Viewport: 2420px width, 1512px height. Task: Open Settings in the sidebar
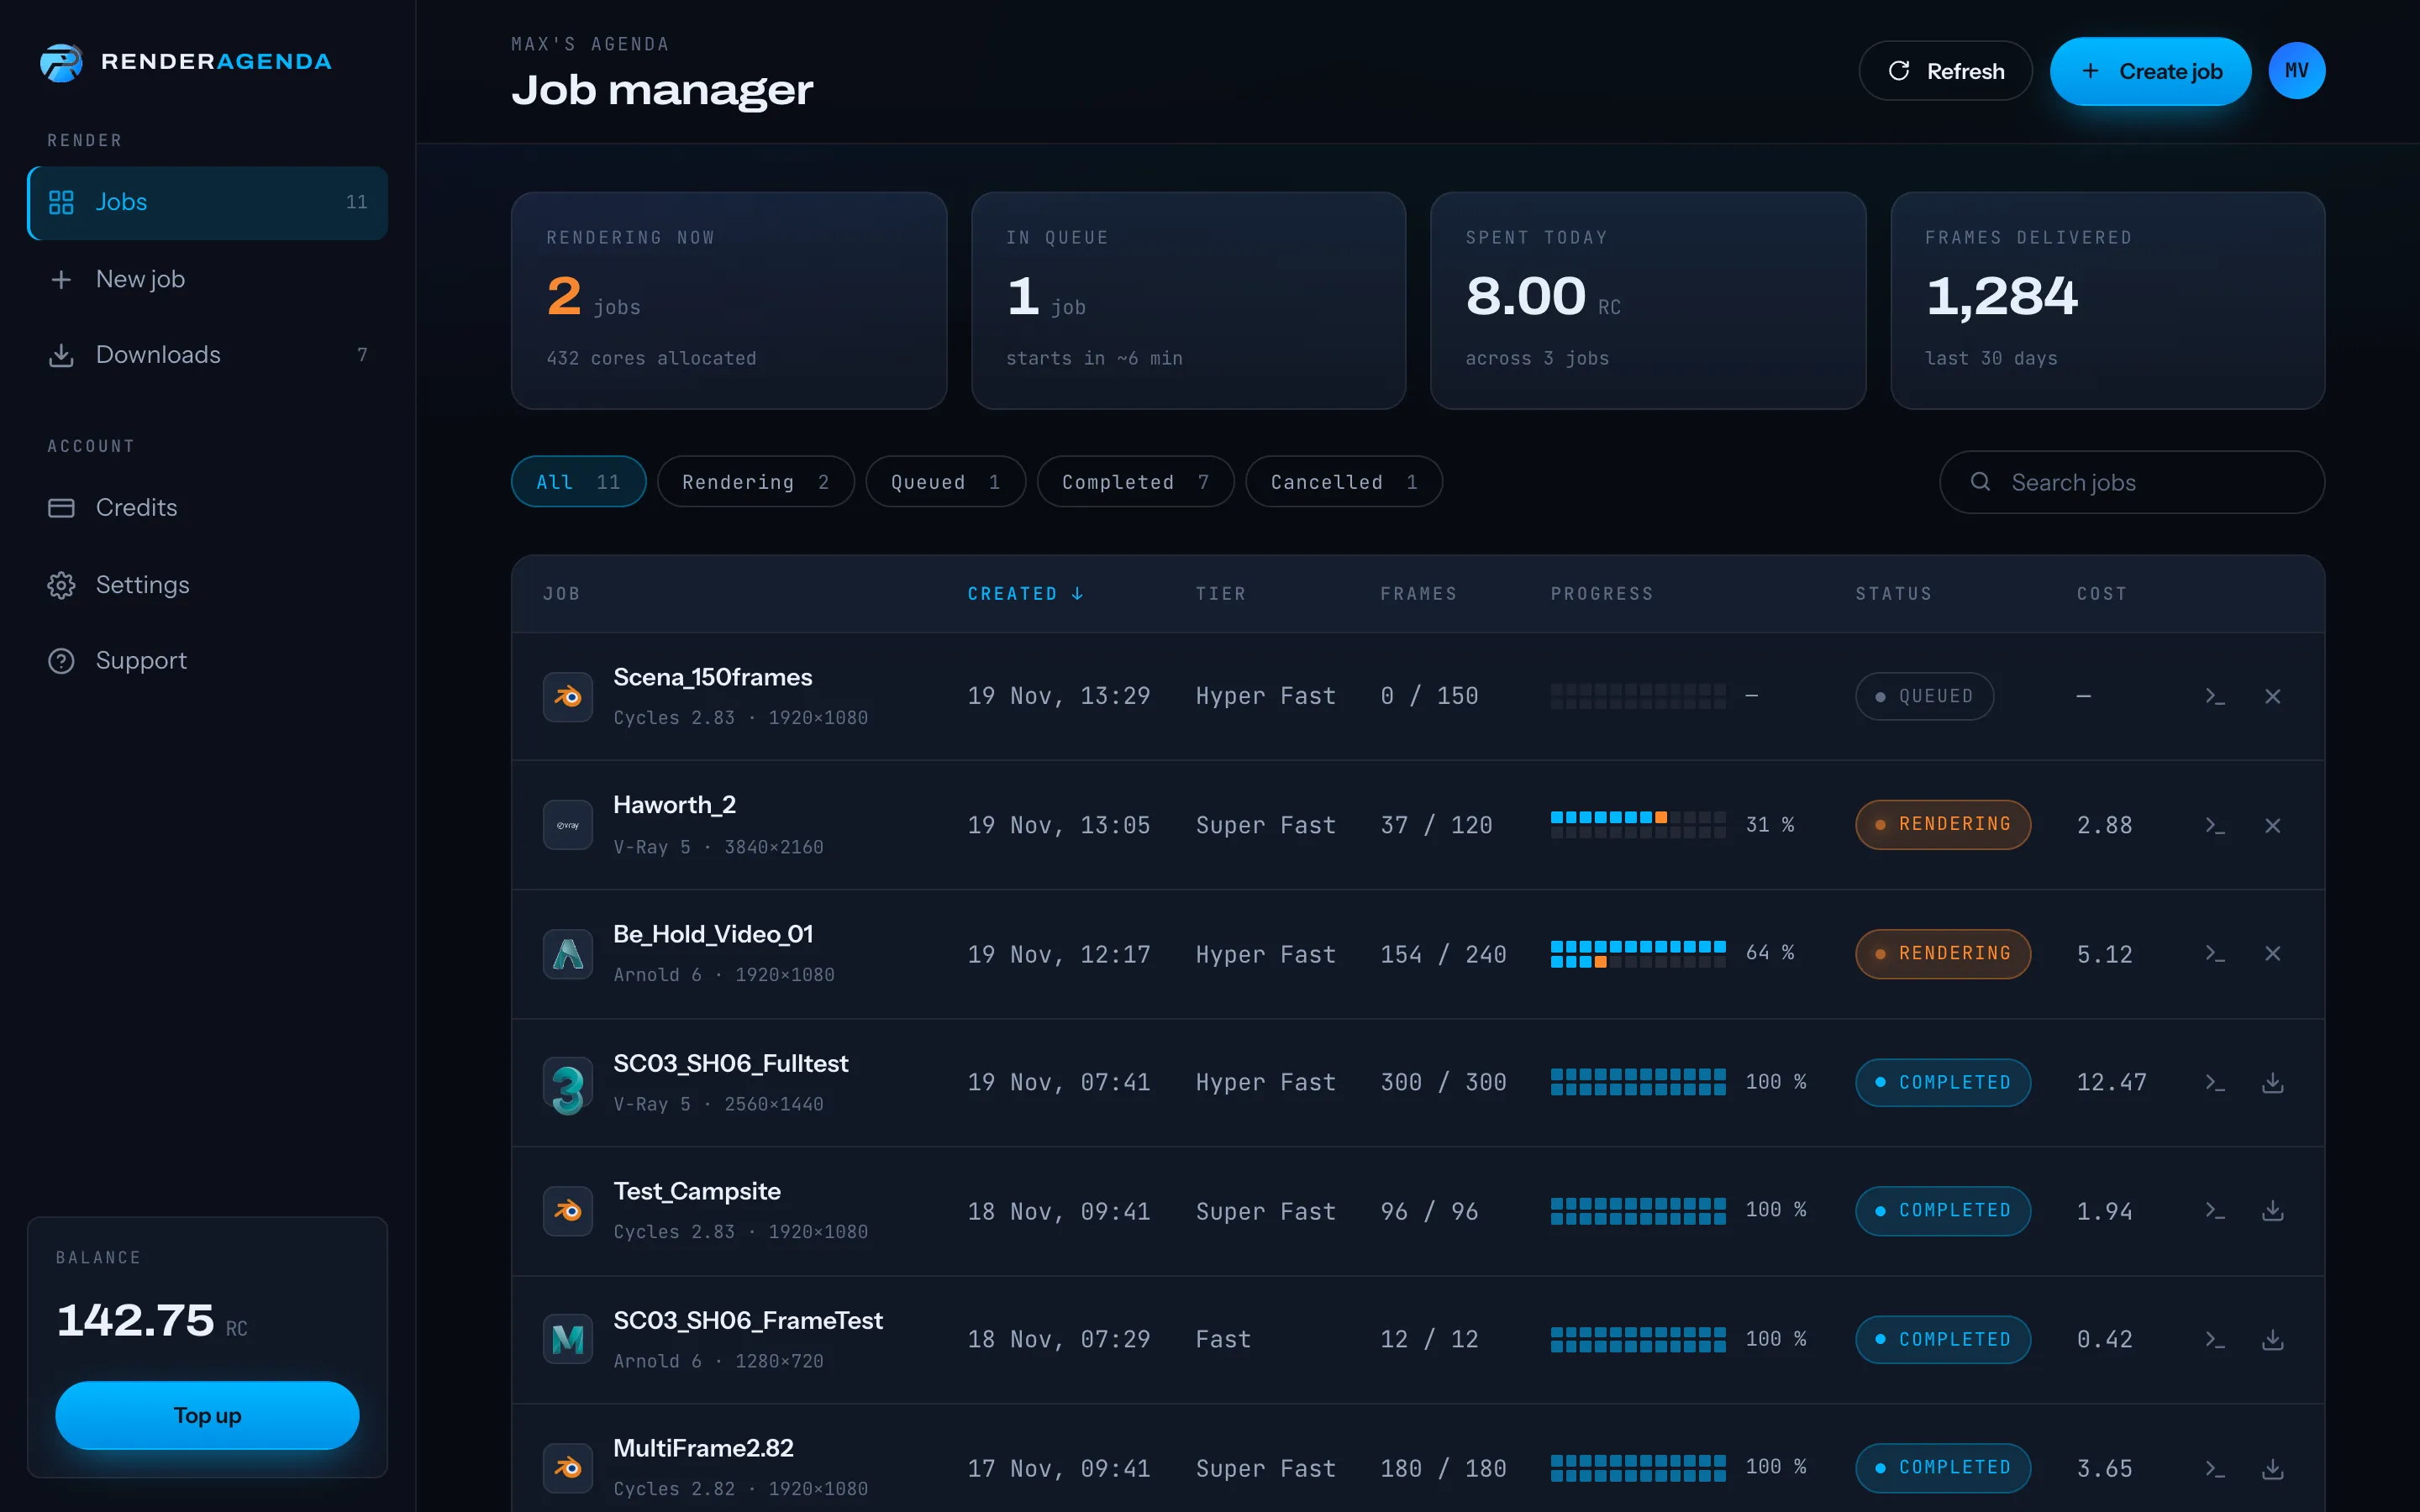click(208, 585)
